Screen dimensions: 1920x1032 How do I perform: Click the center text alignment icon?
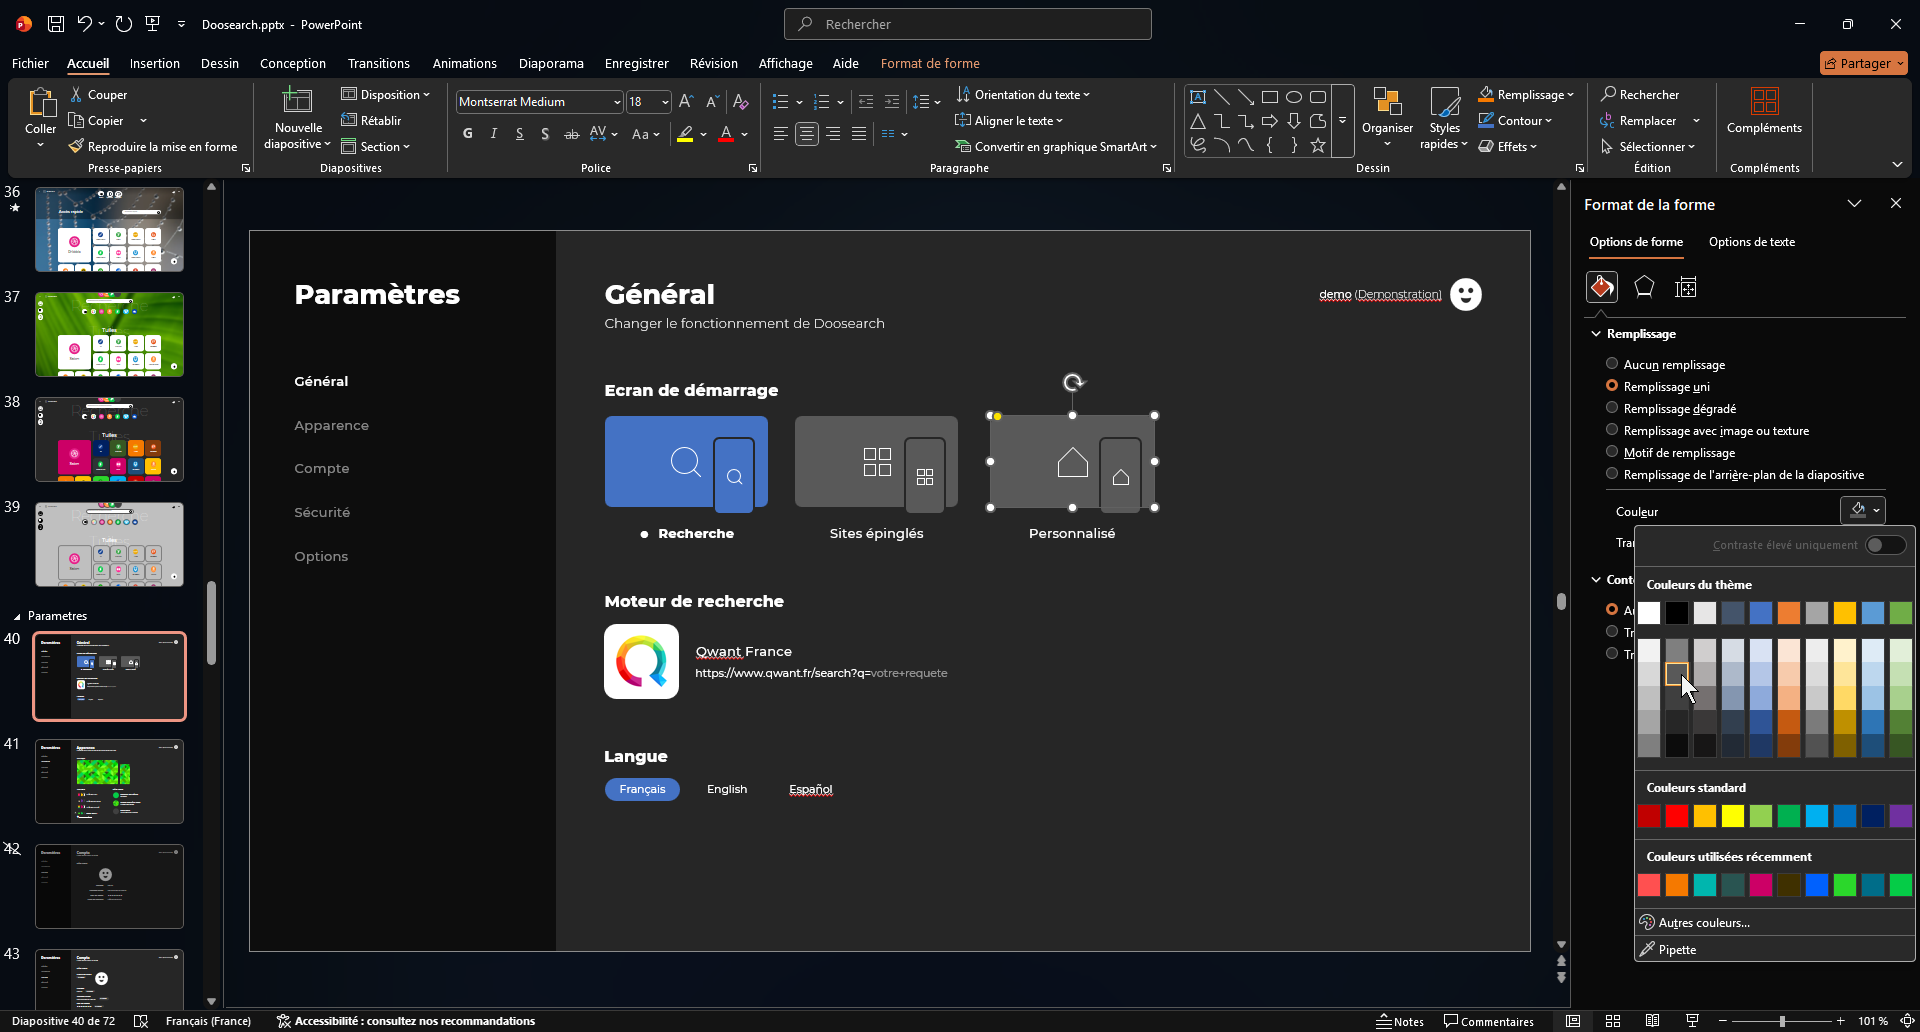(807, 134)
